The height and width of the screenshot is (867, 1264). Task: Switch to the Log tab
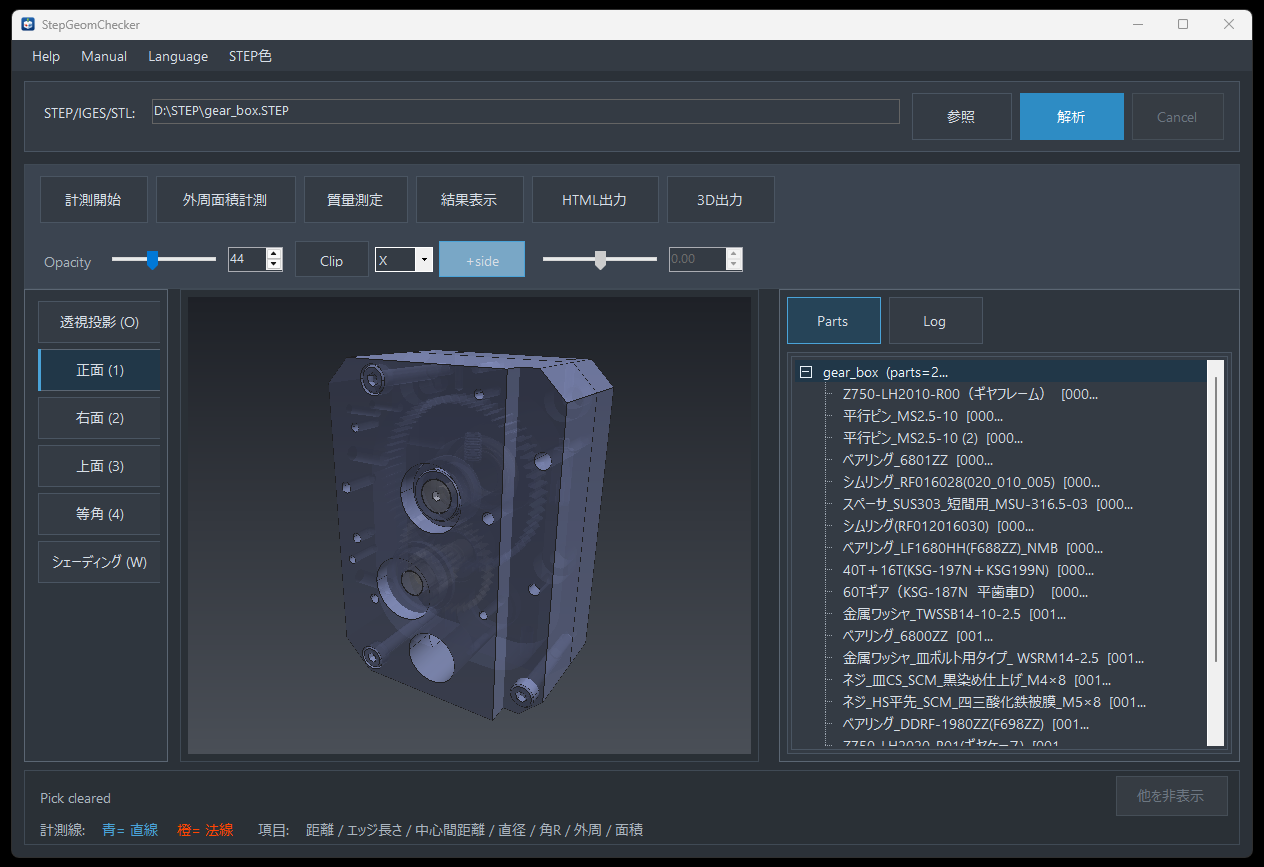[935, 320]
